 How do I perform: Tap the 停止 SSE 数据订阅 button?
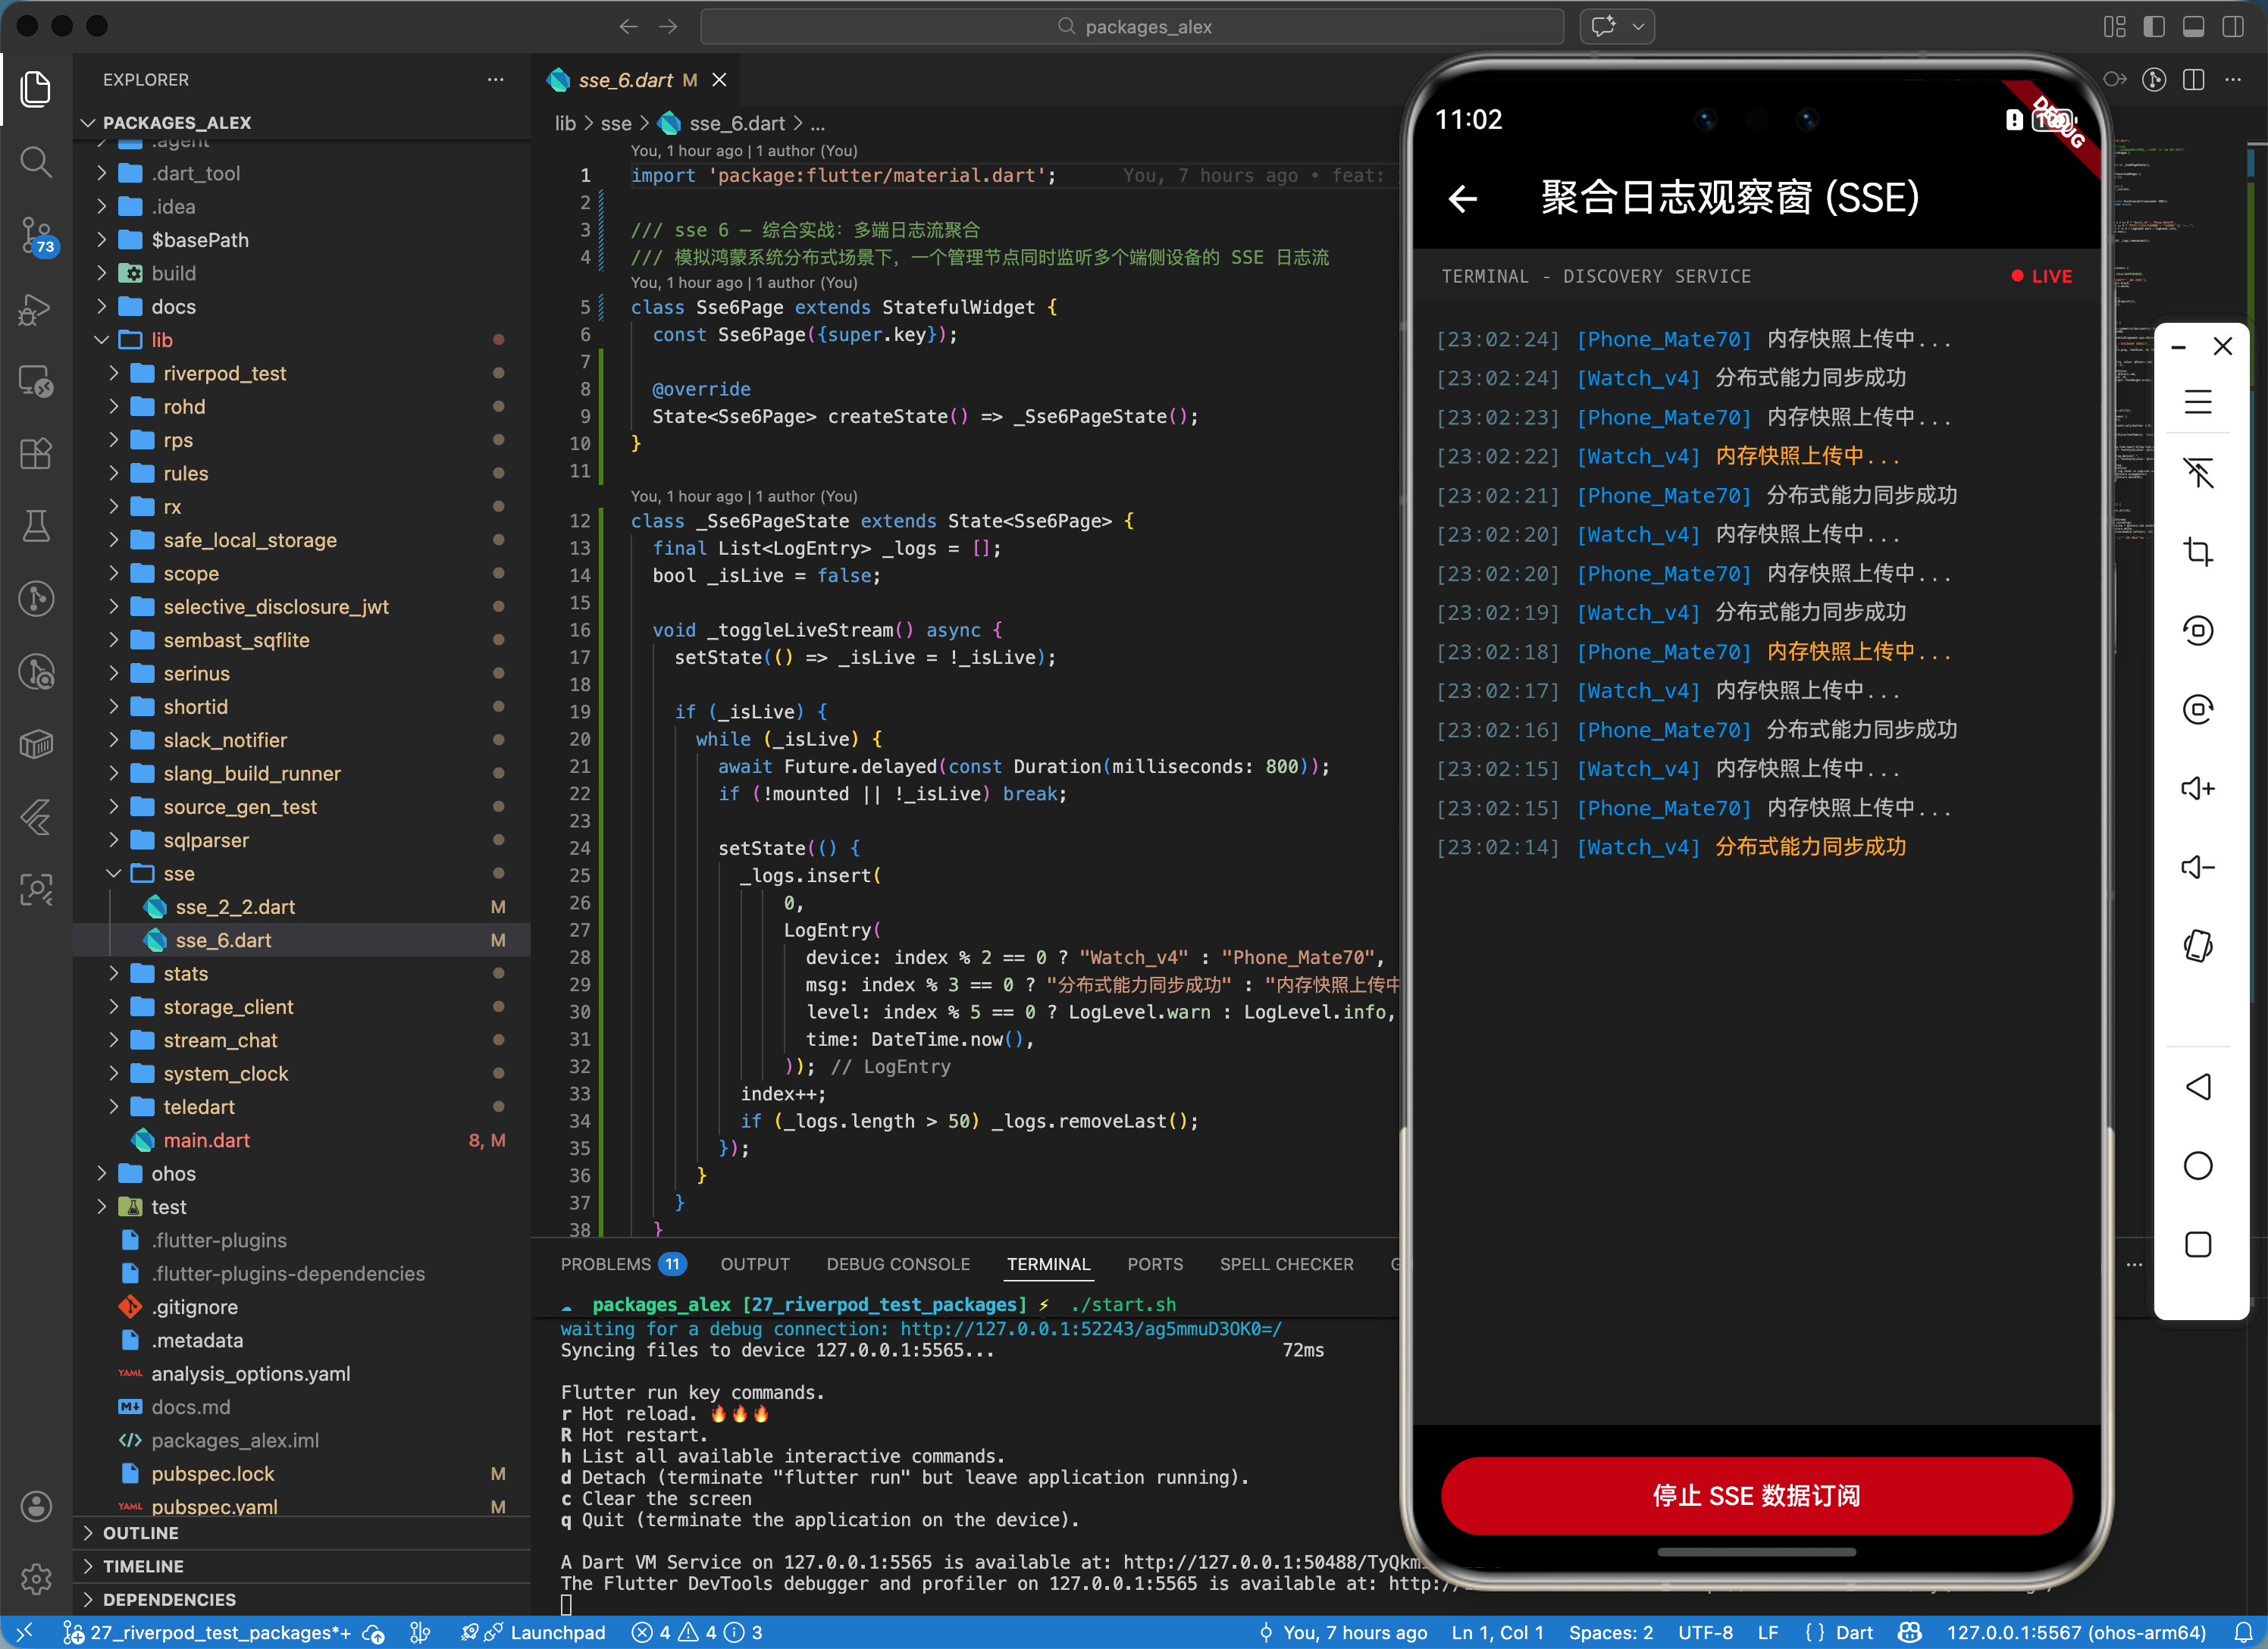(x=1755, y=1495)
